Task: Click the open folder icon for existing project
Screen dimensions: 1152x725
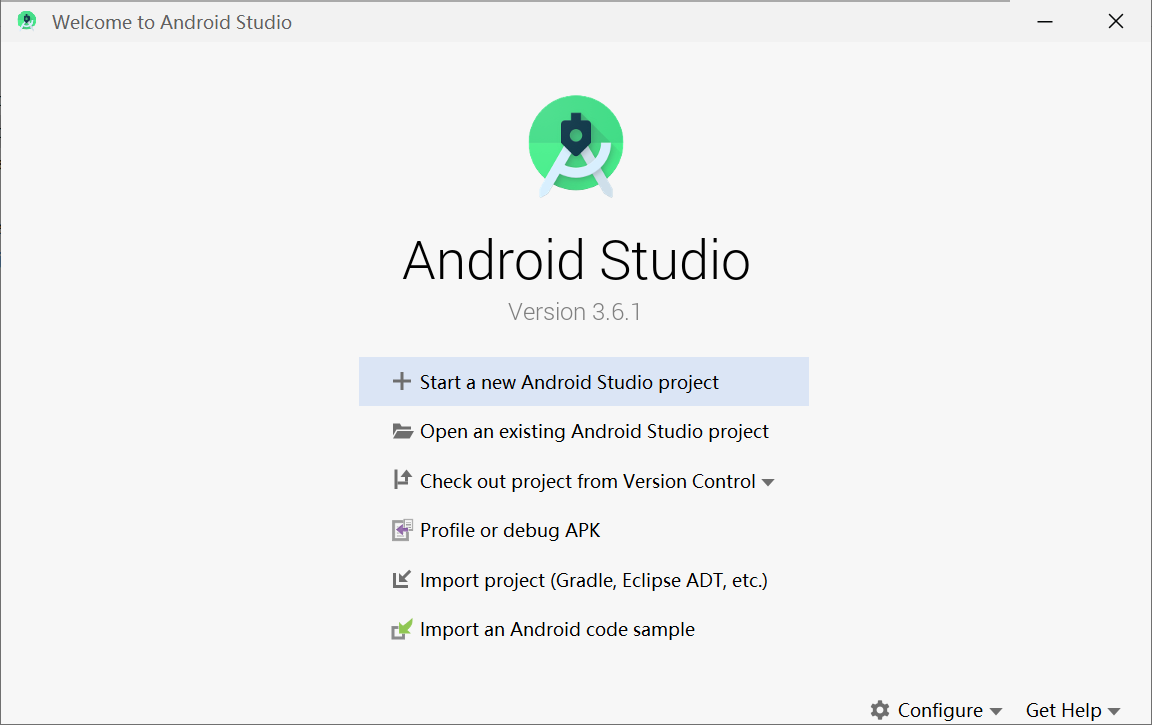Action: point(402,431)
